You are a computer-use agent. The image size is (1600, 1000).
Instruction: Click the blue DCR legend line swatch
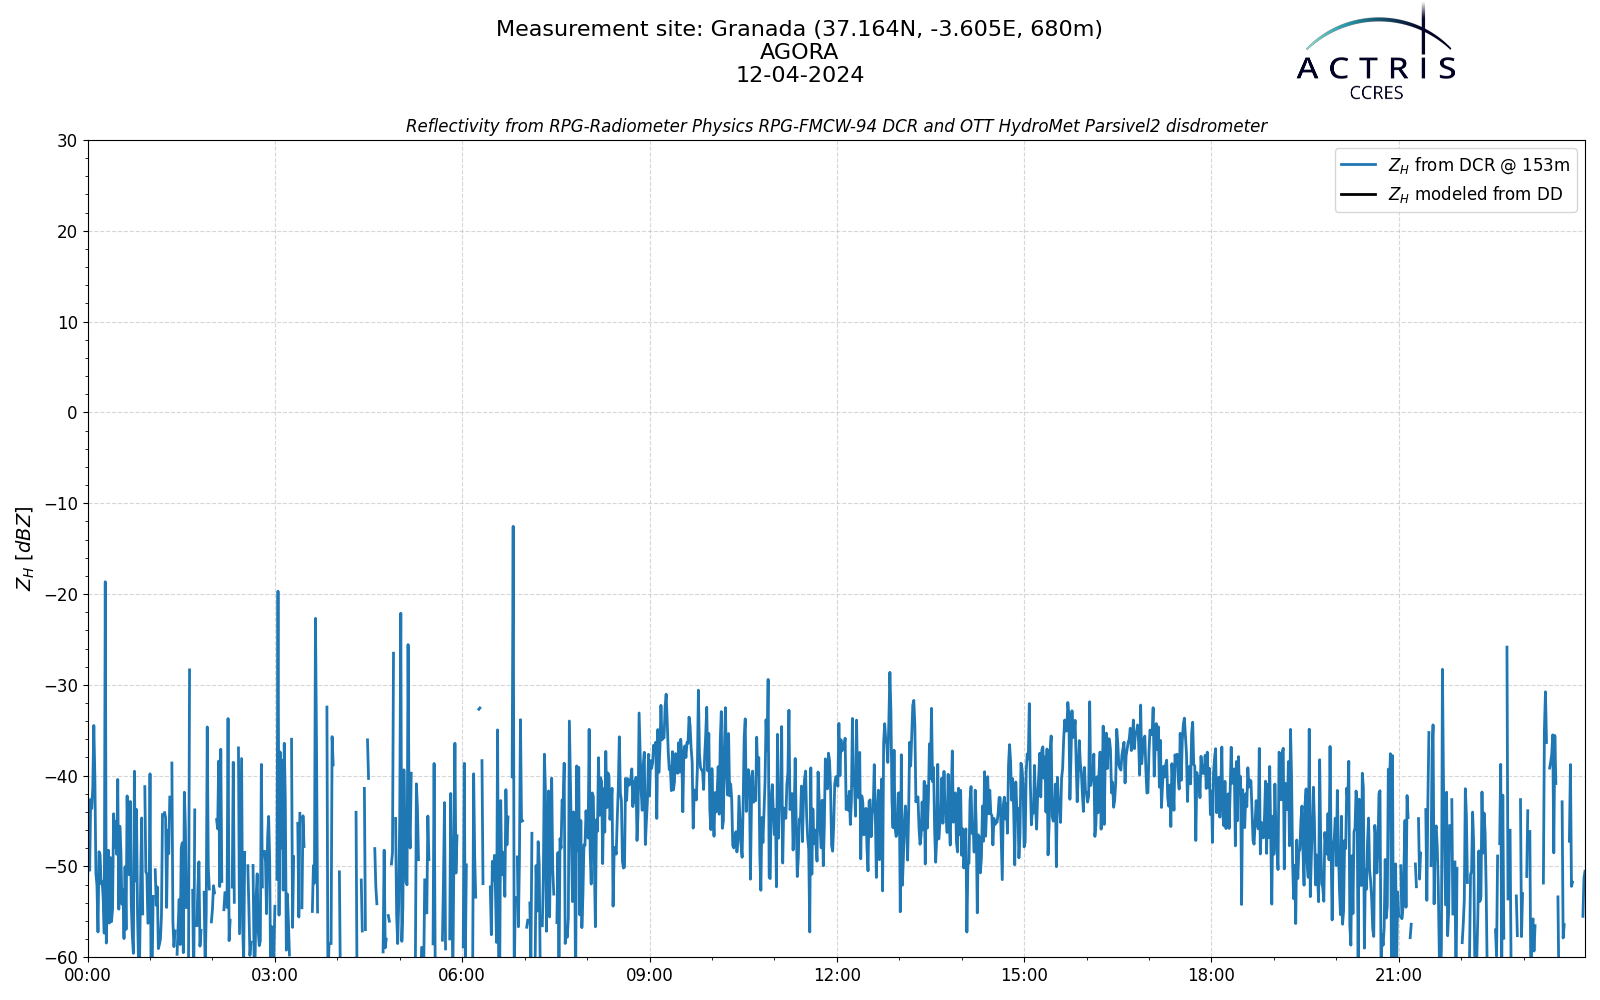point(1359,165)
